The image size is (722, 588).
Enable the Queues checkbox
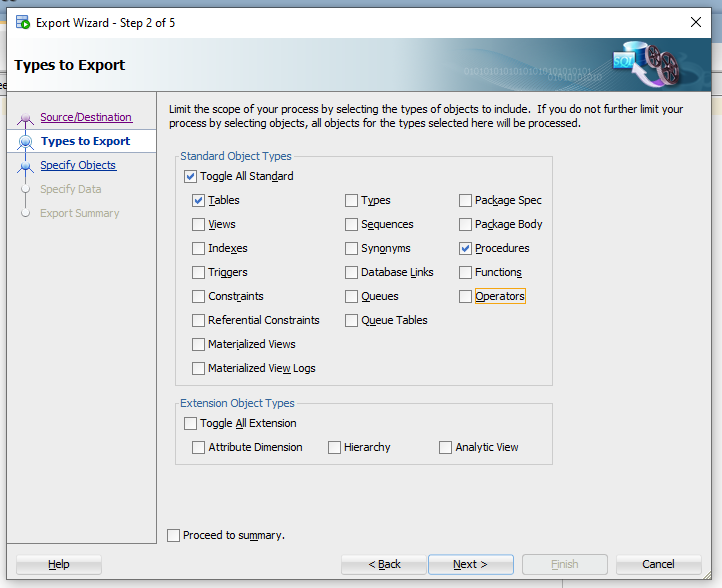351,296
